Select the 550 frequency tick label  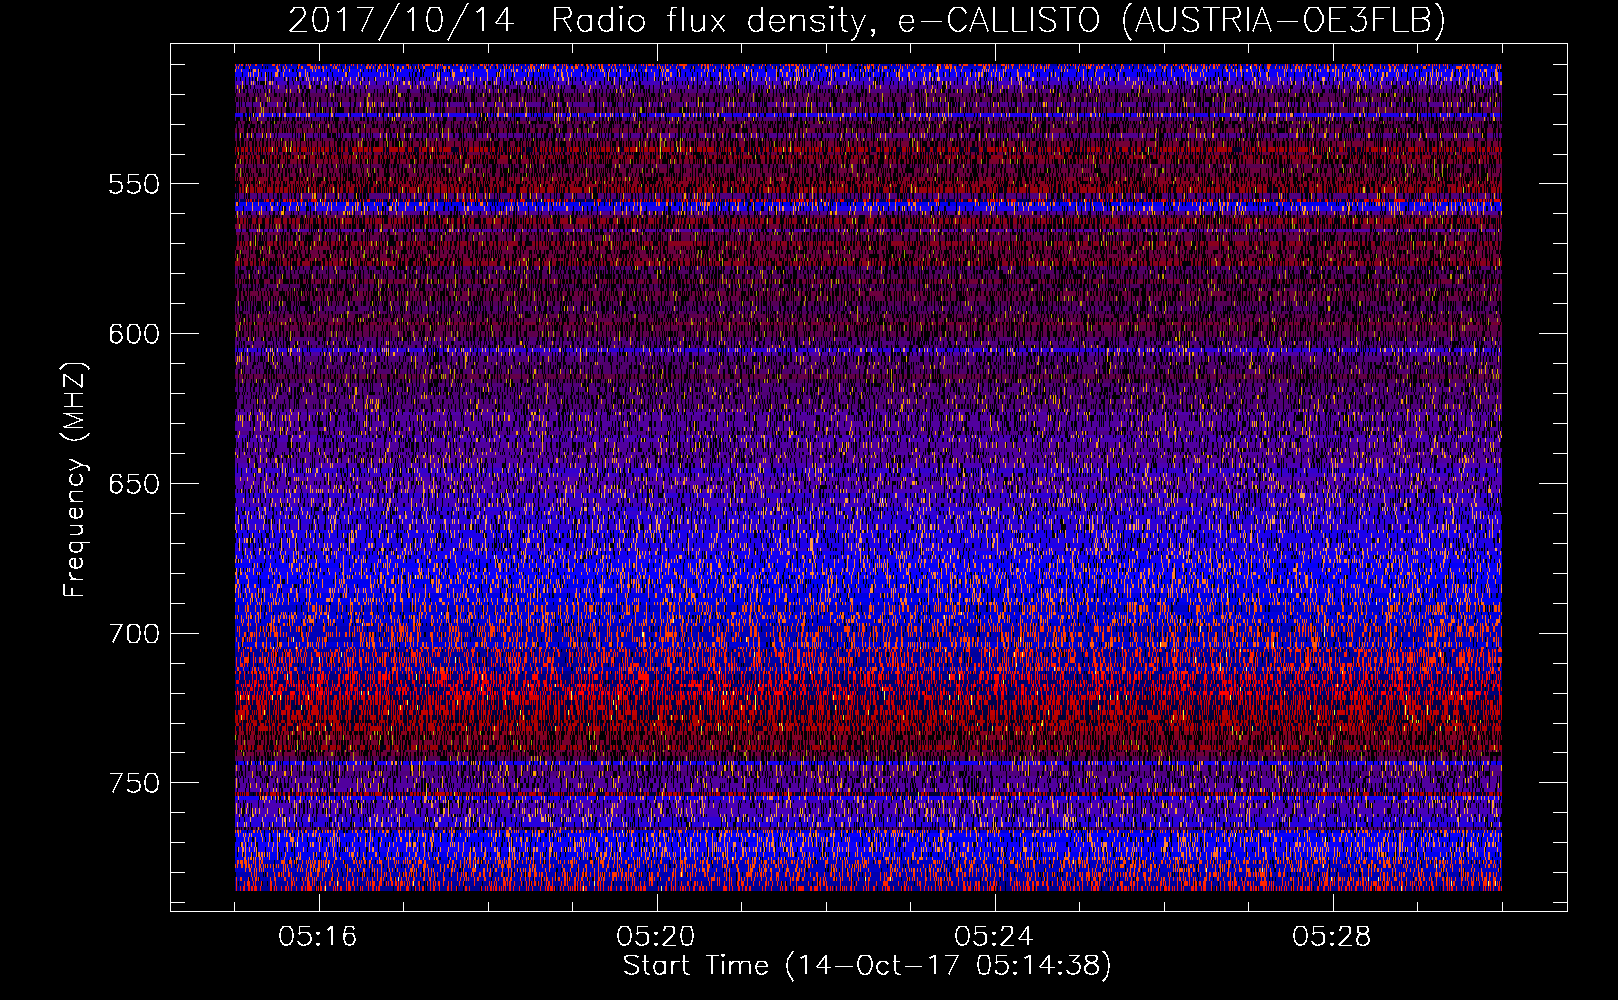(x=134, y=185)
